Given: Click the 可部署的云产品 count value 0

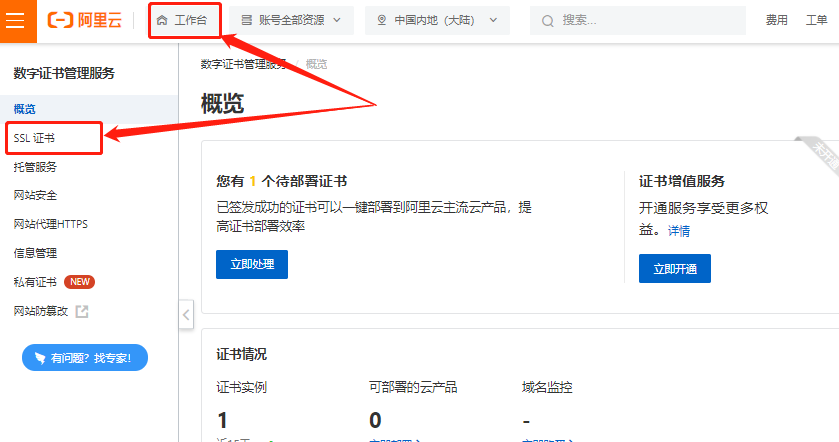Looking at the screenshot, I should tap(375, 420).
